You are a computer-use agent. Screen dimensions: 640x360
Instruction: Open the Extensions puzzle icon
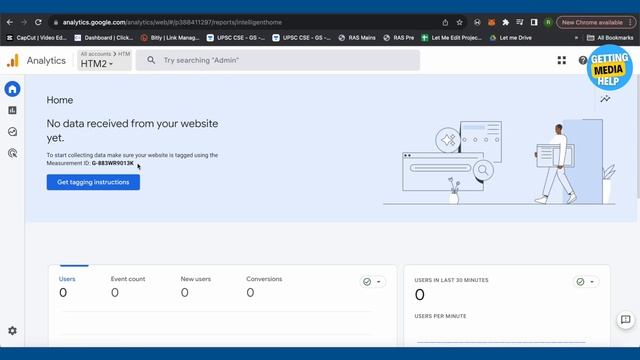click(x=505, y=22)
